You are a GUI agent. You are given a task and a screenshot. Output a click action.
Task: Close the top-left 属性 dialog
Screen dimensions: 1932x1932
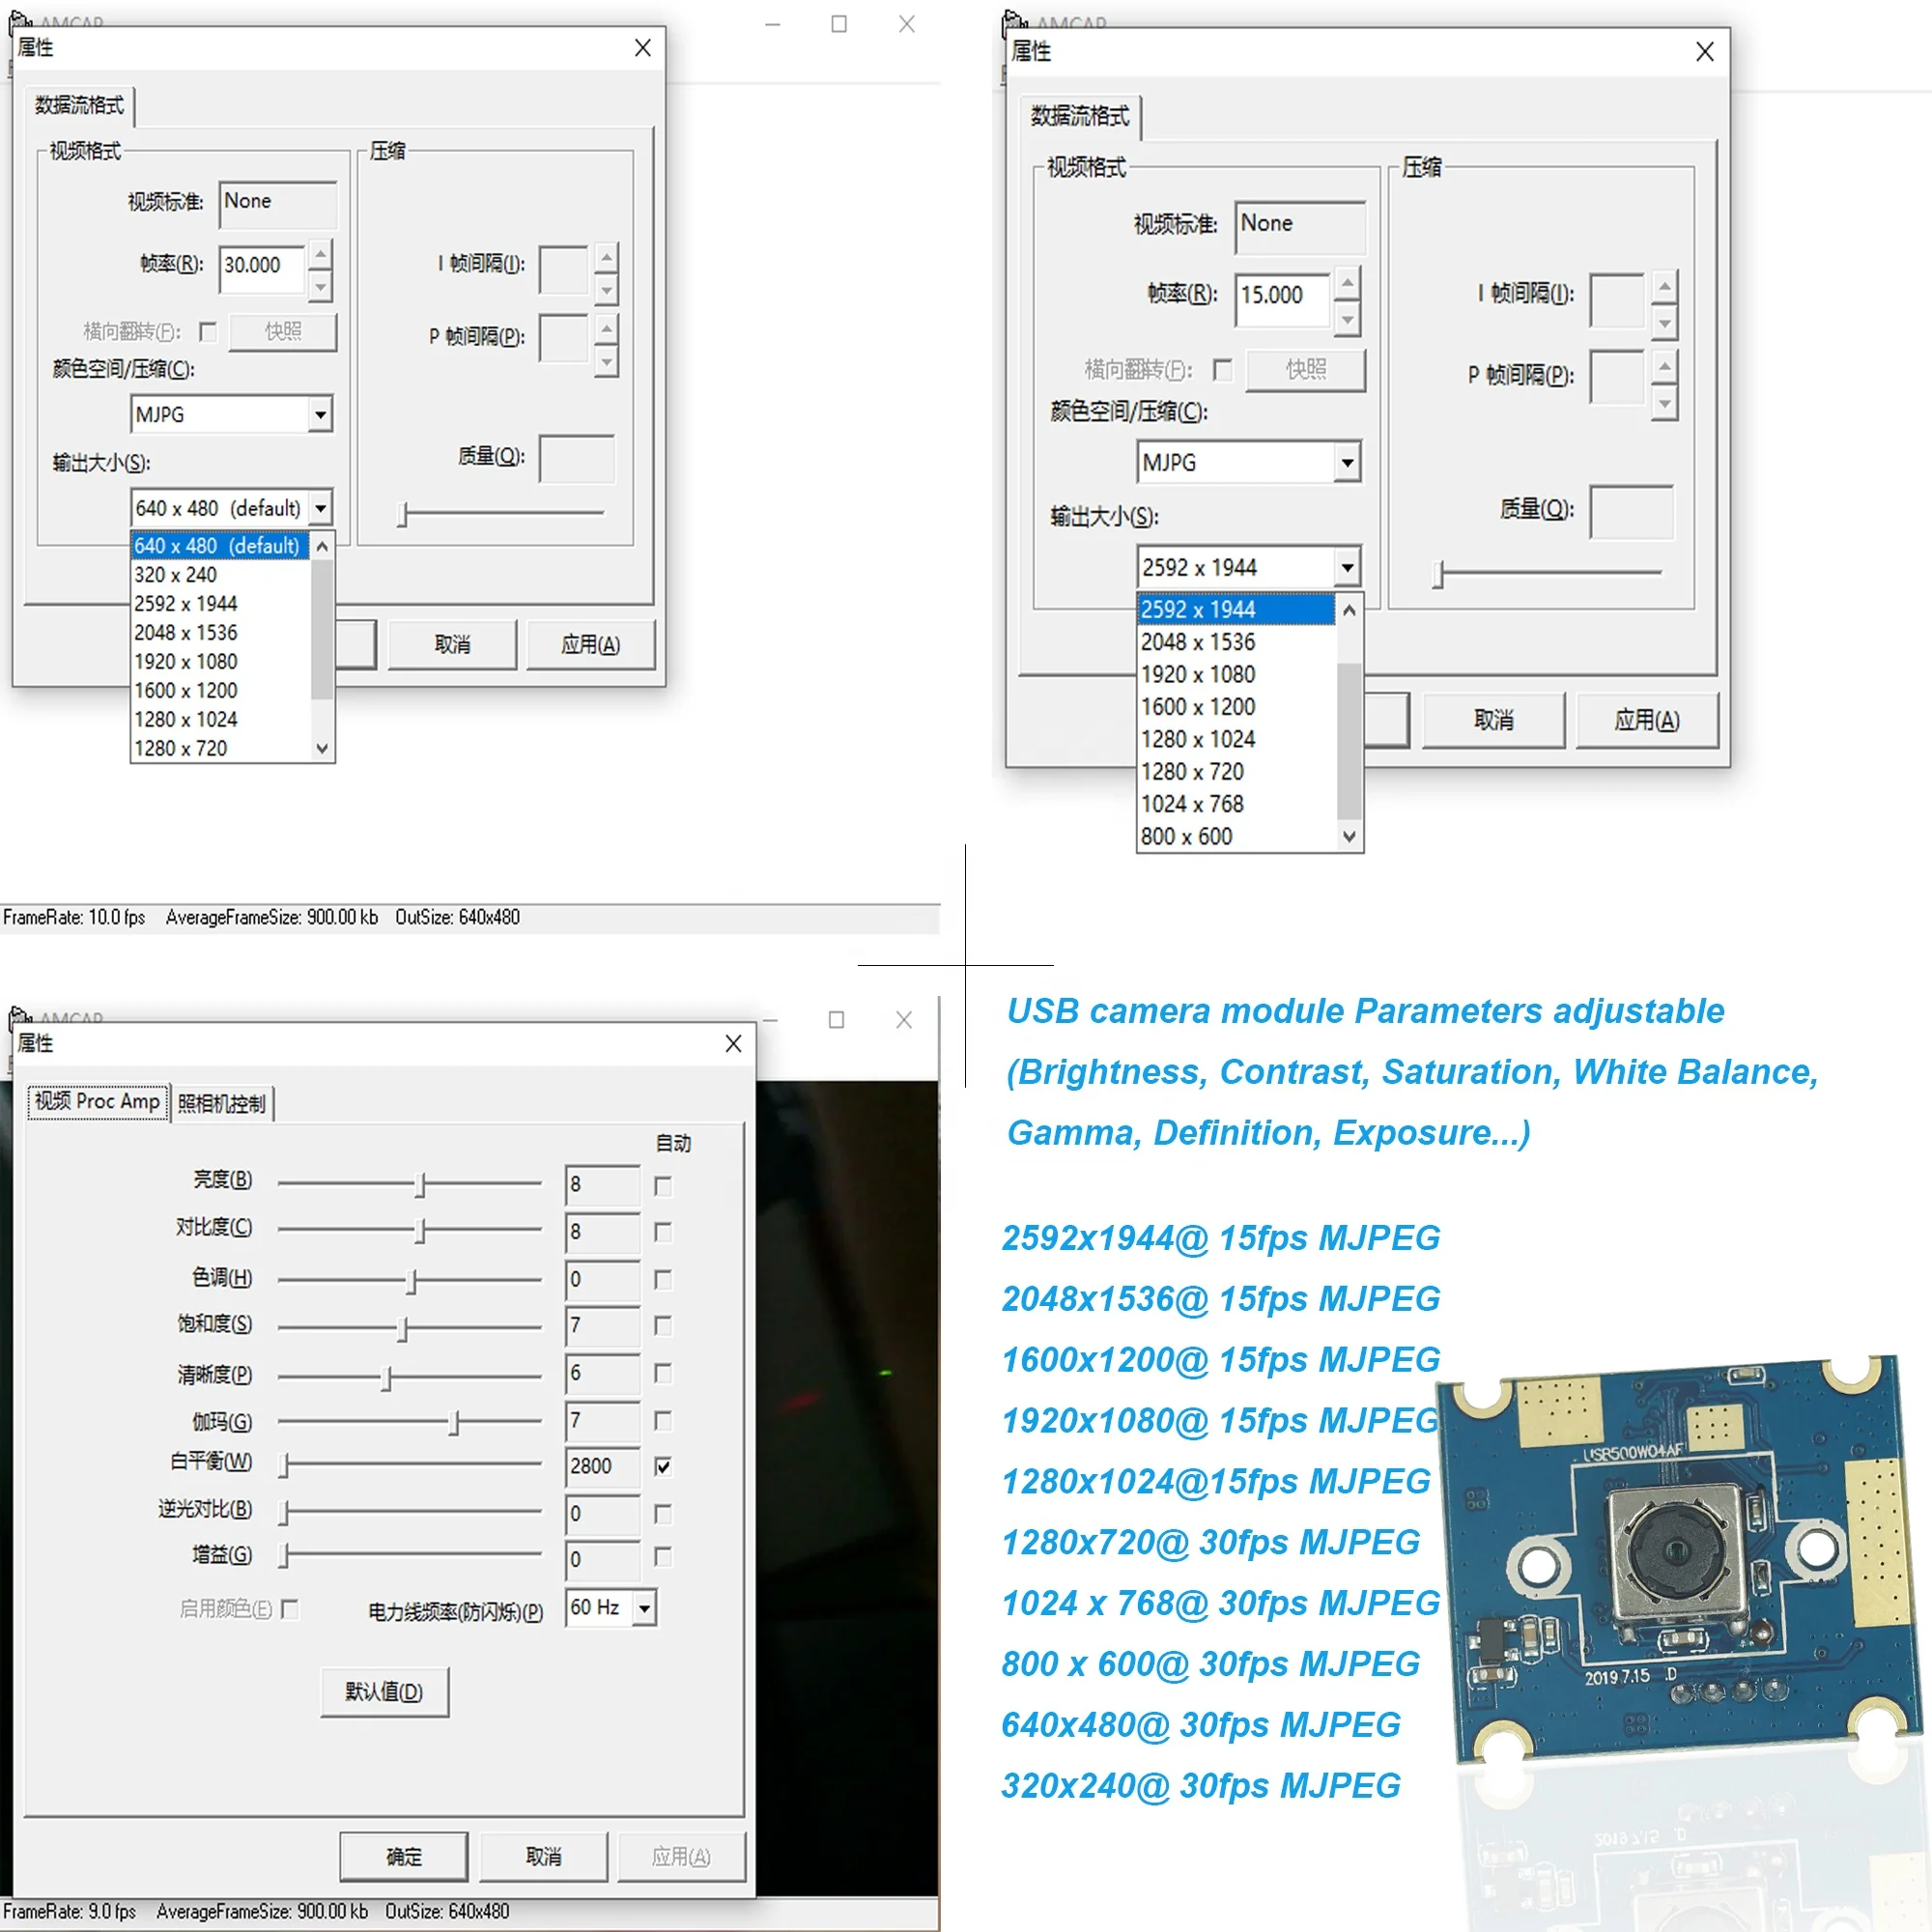[643, 48]
